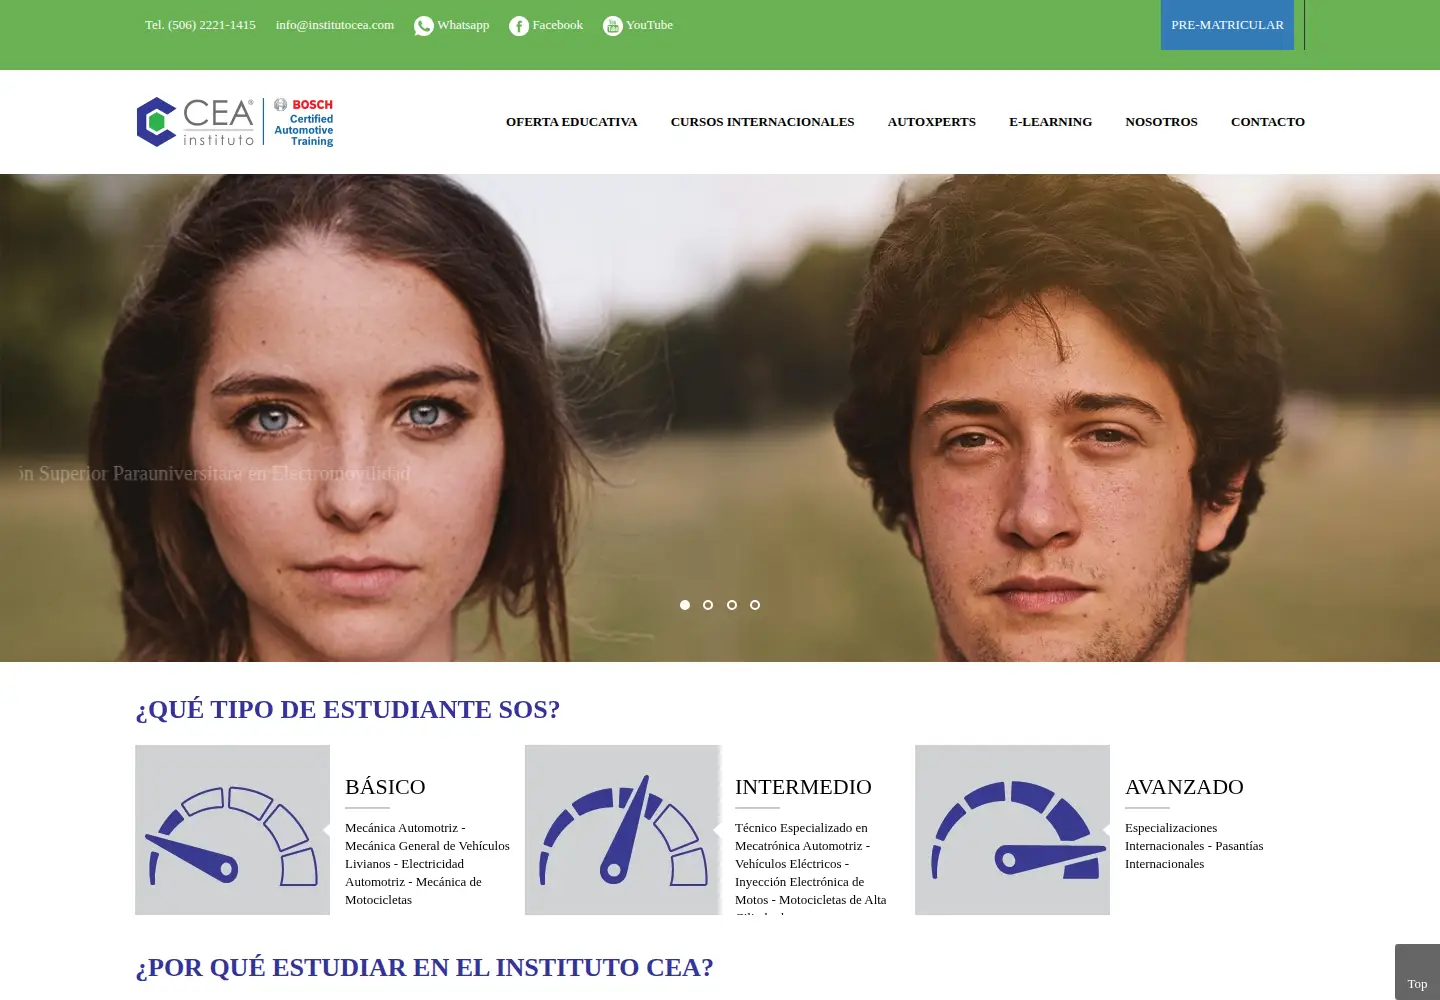This screenshot has height=1000, width=1440.
Task: Click the INTERMEDIO heading
Action: coord(803,787)
